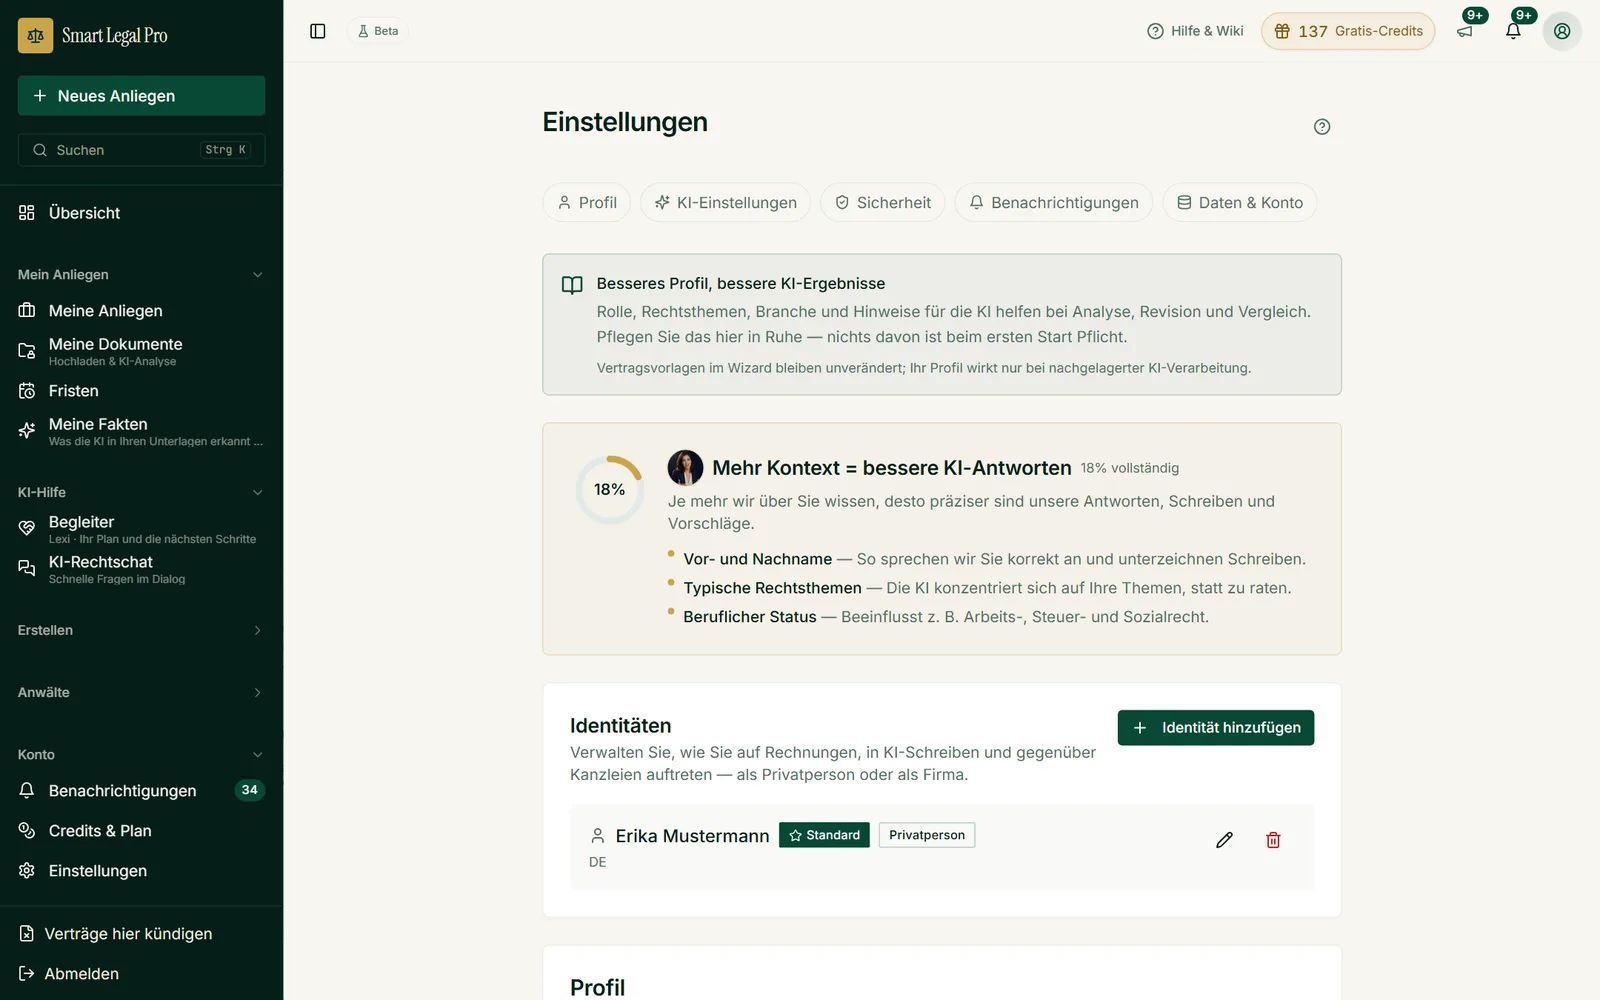Open Begleiter Lexi in sidebar

pyautogui.click(x=141, y=529)
